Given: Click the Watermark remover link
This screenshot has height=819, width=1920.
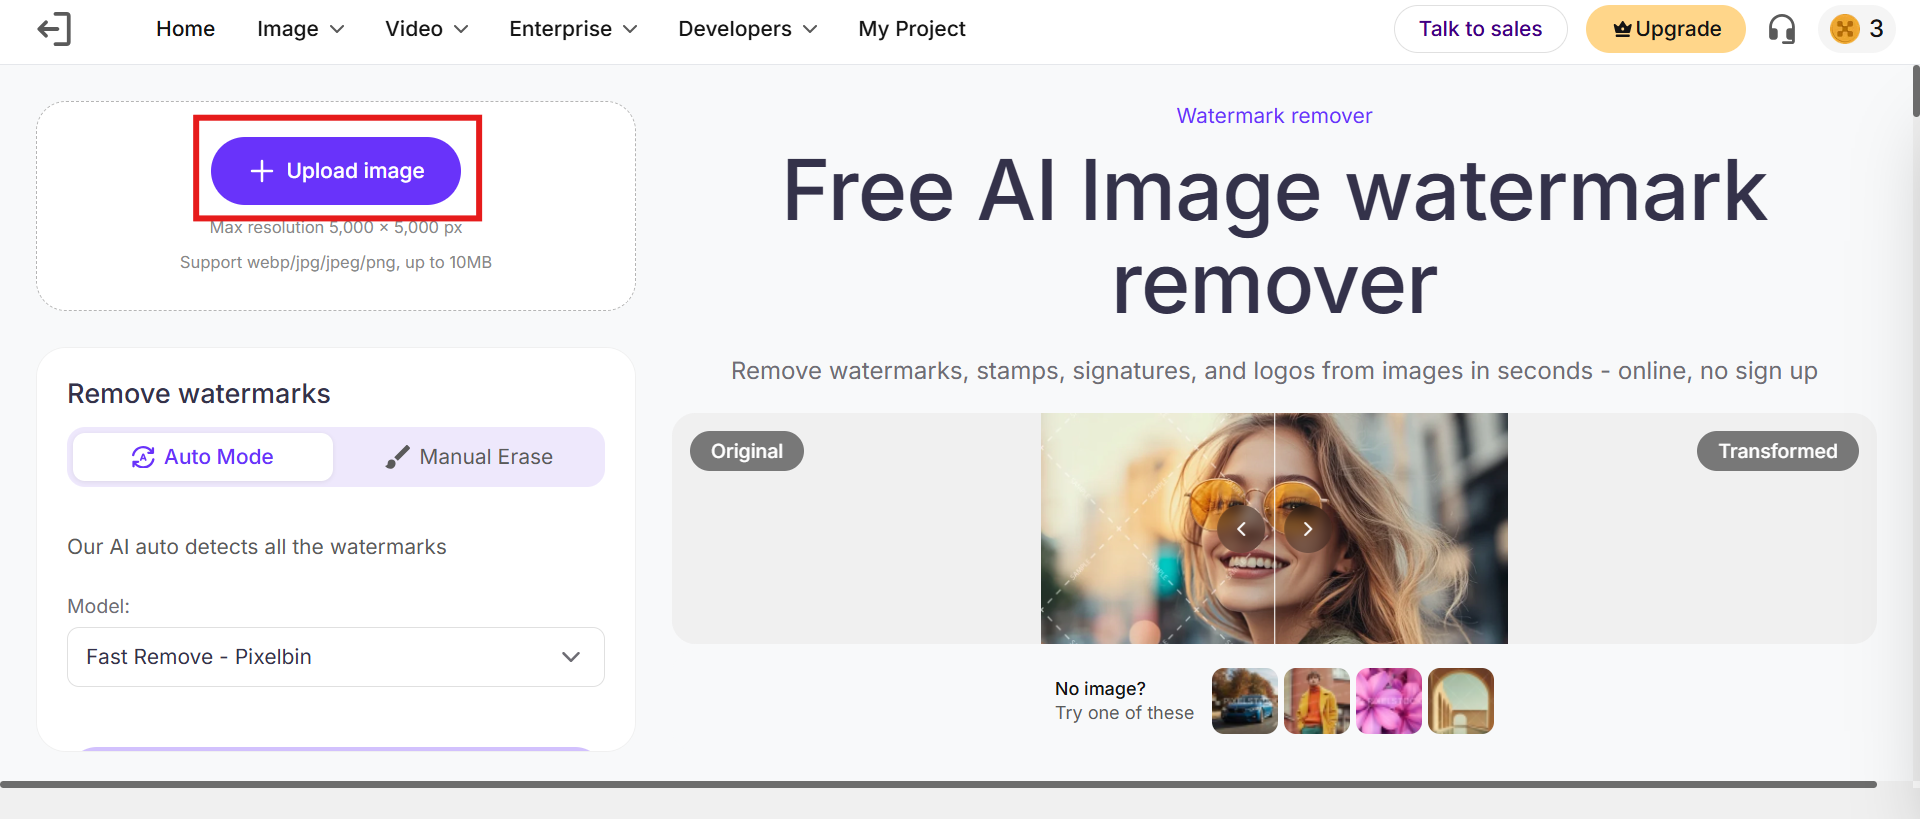Looking at the screenshot, I should [x=1274, y=116].
